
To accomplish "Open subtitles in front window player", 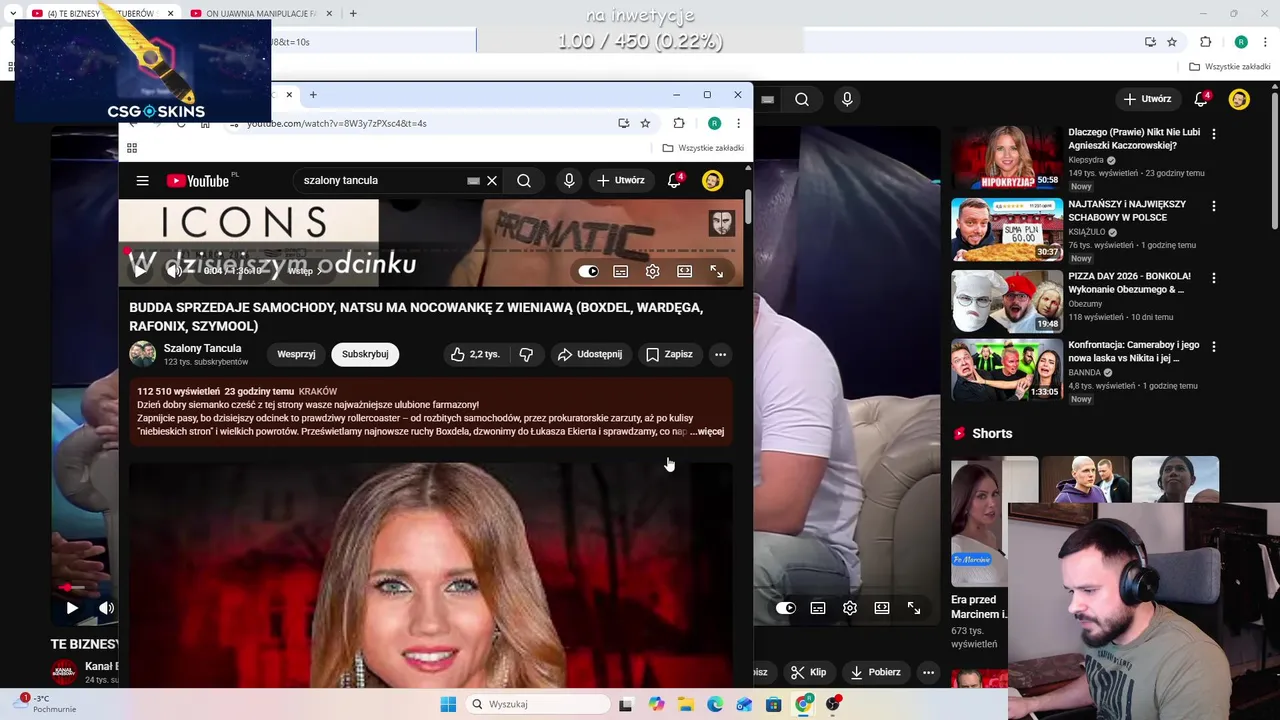I will pos(621,271).
